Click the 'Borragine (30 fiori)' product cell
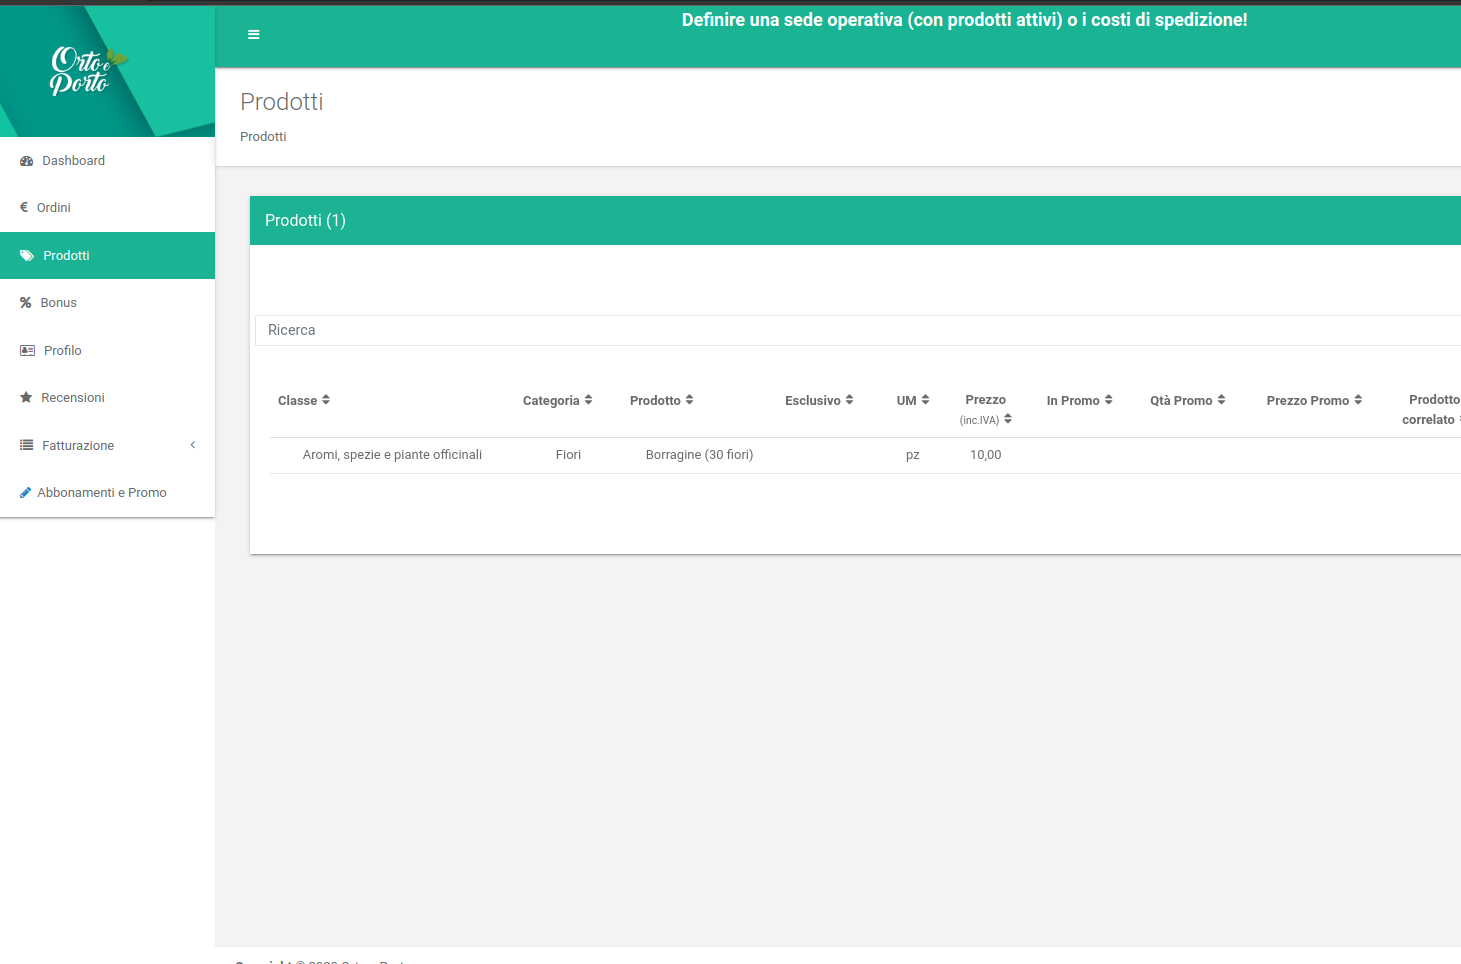 [699, 455]
